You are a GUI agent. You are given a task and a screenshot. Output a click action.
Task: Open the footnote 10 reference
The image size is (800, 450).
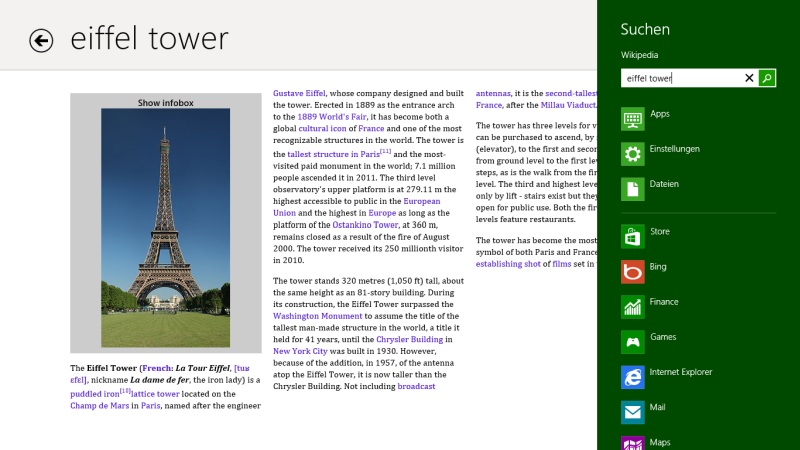click(125, 391)
